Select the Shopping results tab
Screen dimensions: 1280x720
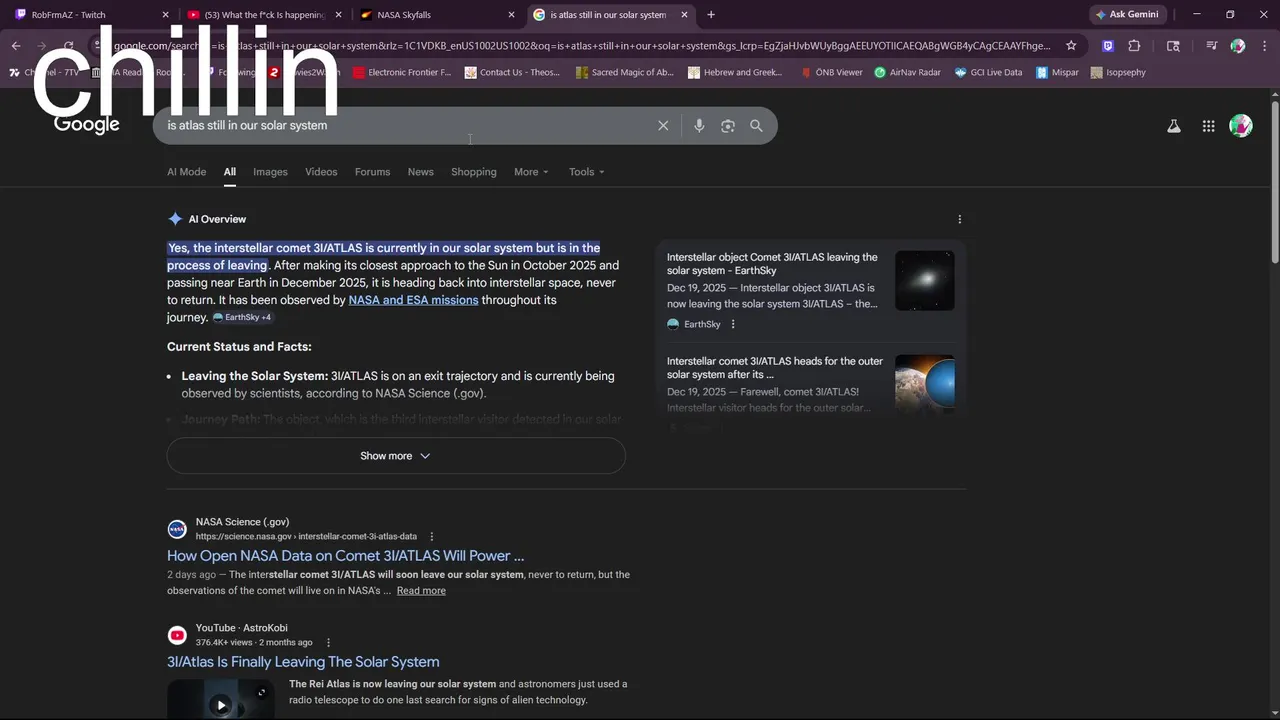pos(474,172)
